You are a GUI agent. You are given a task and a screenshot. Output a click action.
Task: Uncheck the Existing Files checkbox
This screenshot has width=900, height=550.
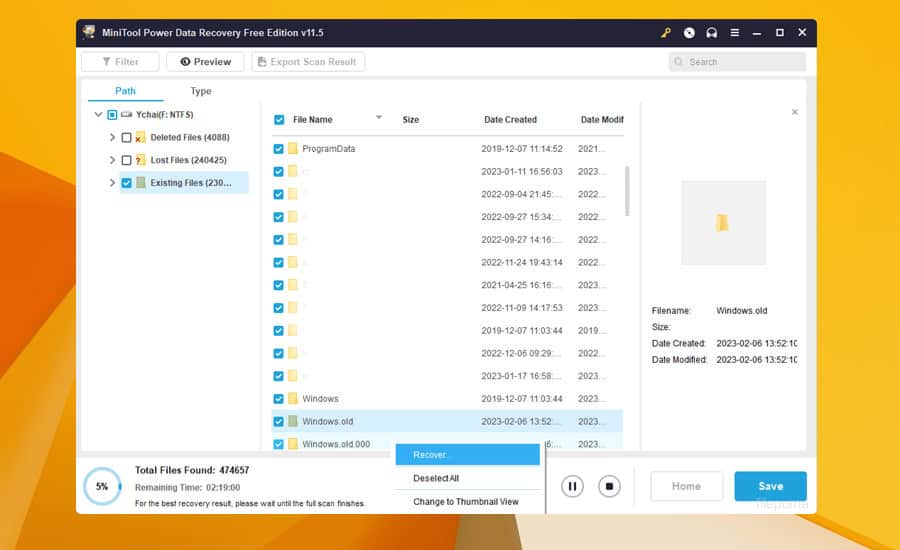pyautogui.click(x=126, y=183)
